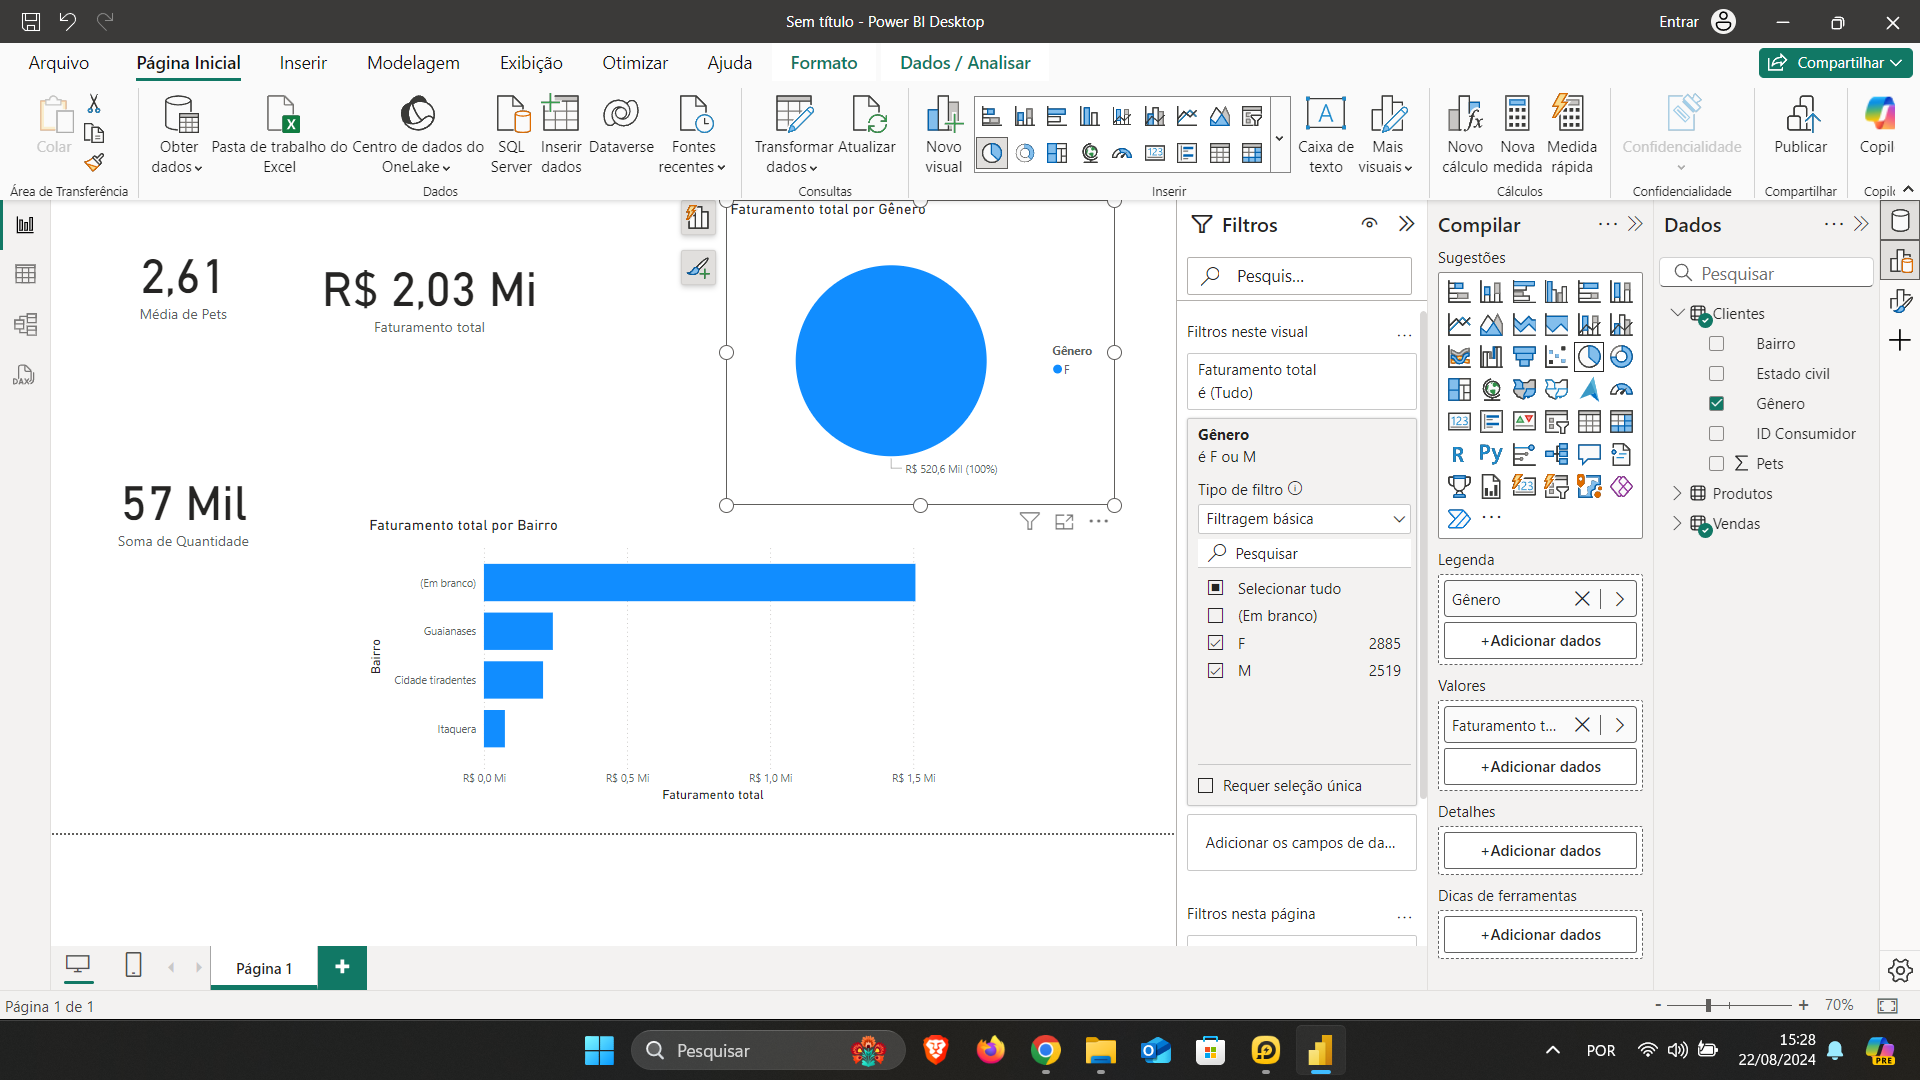Click Adicionar dados under Legenda
The image size is (1920, 1080).
click(1540, 641)
